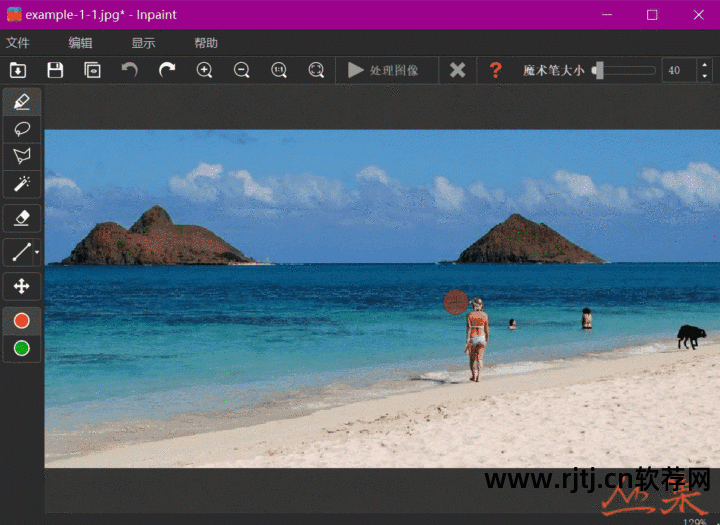
Task: Select the Eraser tool
Action: (22, 218)
